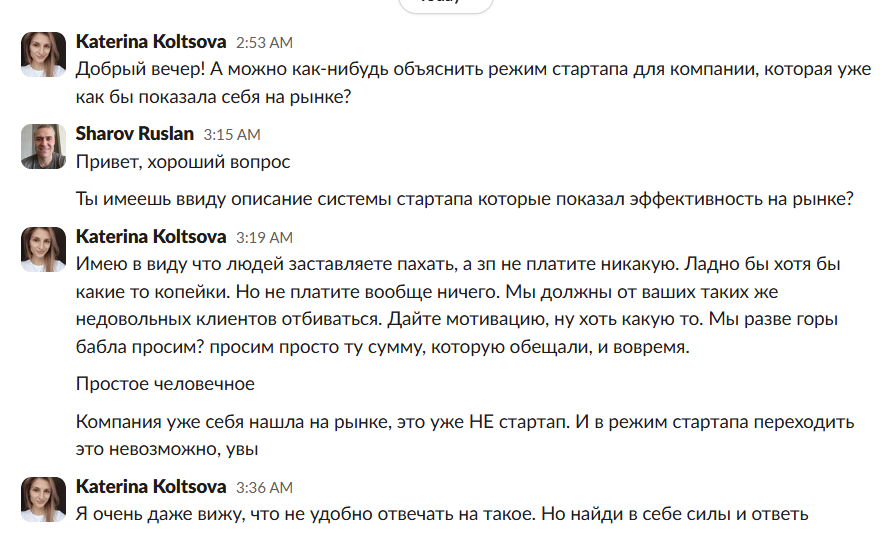Select the 'Простое человечное' message
This screenshot has width=889, height=537.
165,384
